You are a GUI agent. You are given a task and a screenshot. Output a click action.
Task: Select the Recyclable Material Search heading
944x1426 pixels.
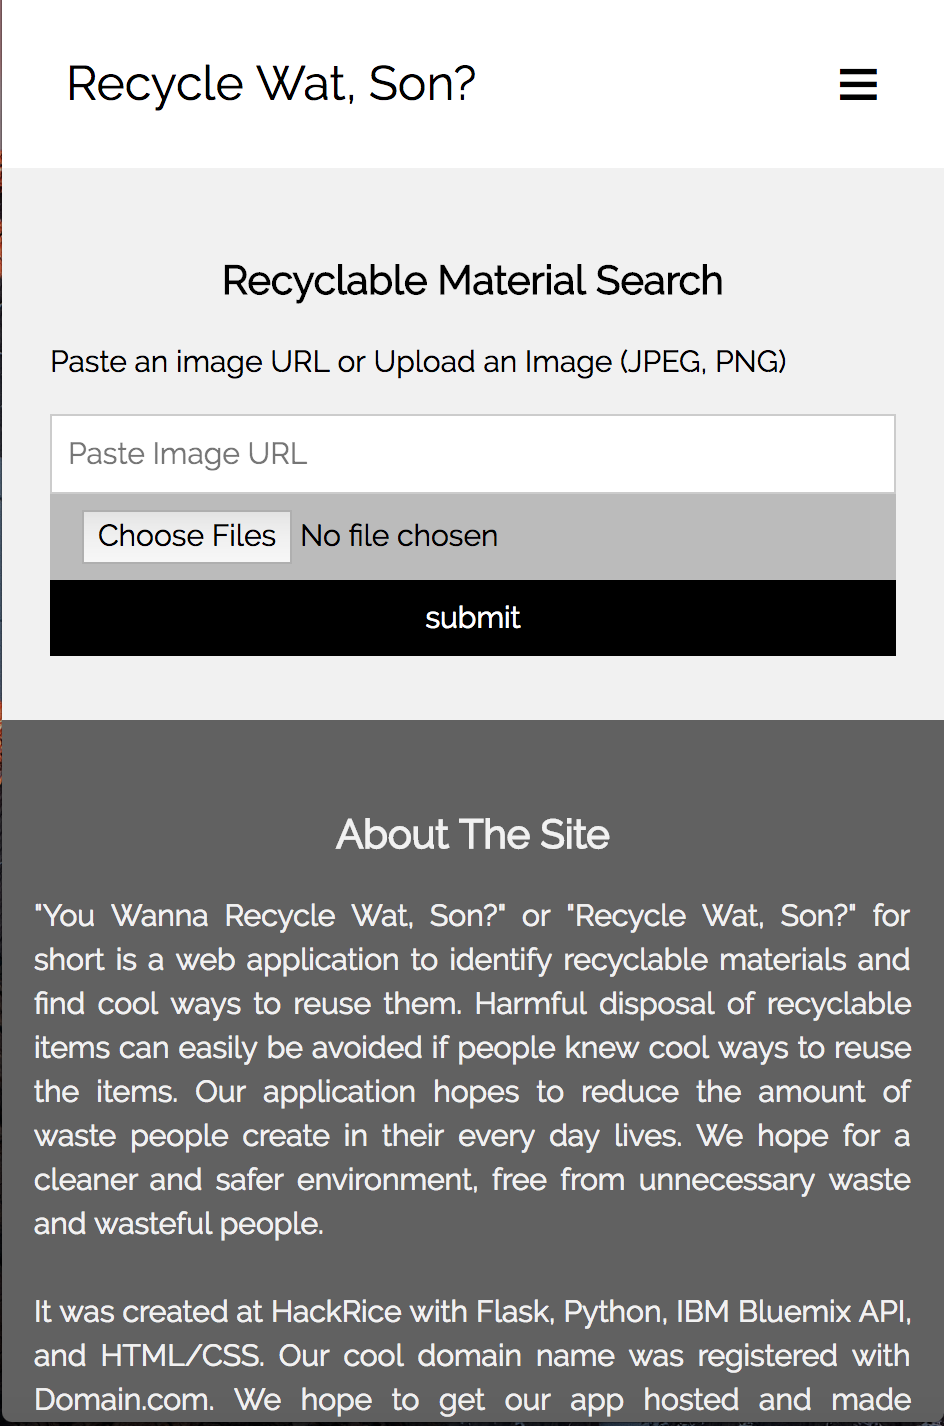click(473, 281)
